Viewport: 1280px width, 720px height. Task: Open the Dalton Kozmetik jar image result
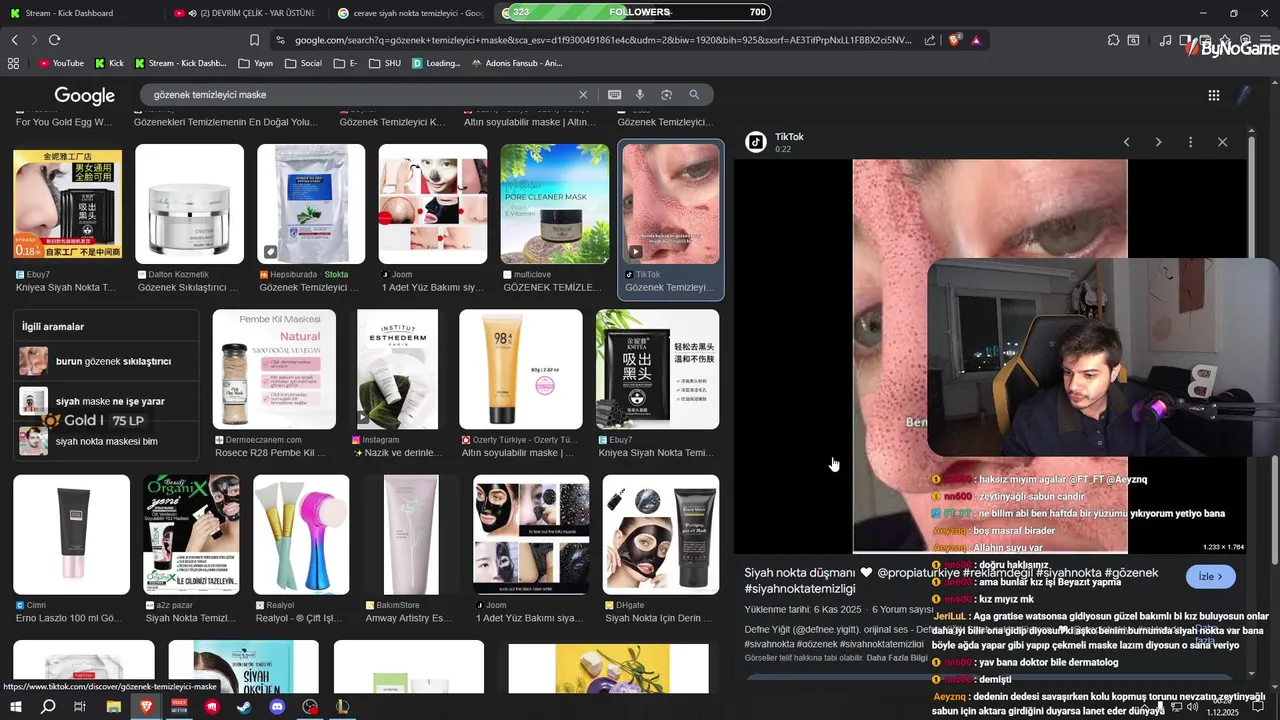(189, 204)
